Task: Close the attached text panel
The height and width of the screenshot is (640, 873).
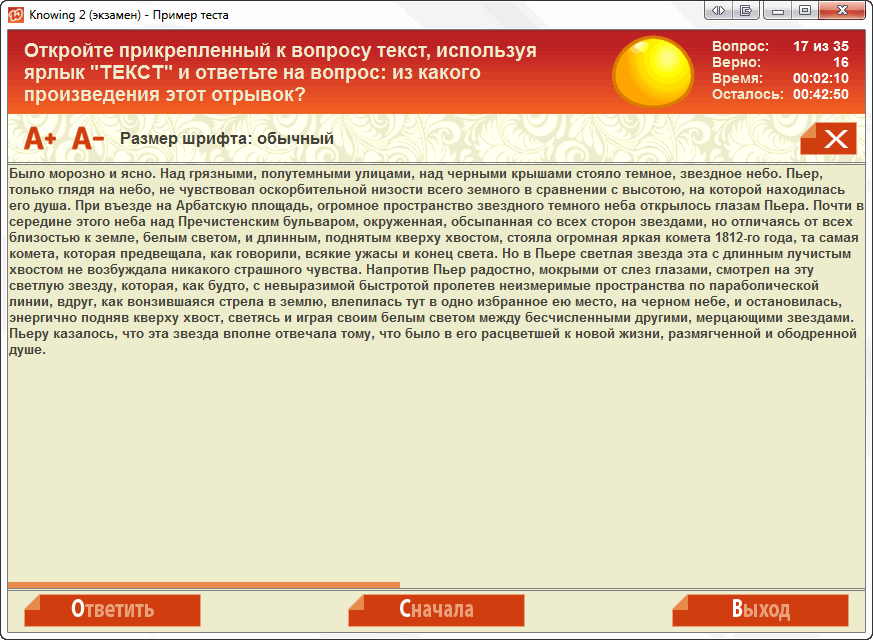Action: [828, 139]
